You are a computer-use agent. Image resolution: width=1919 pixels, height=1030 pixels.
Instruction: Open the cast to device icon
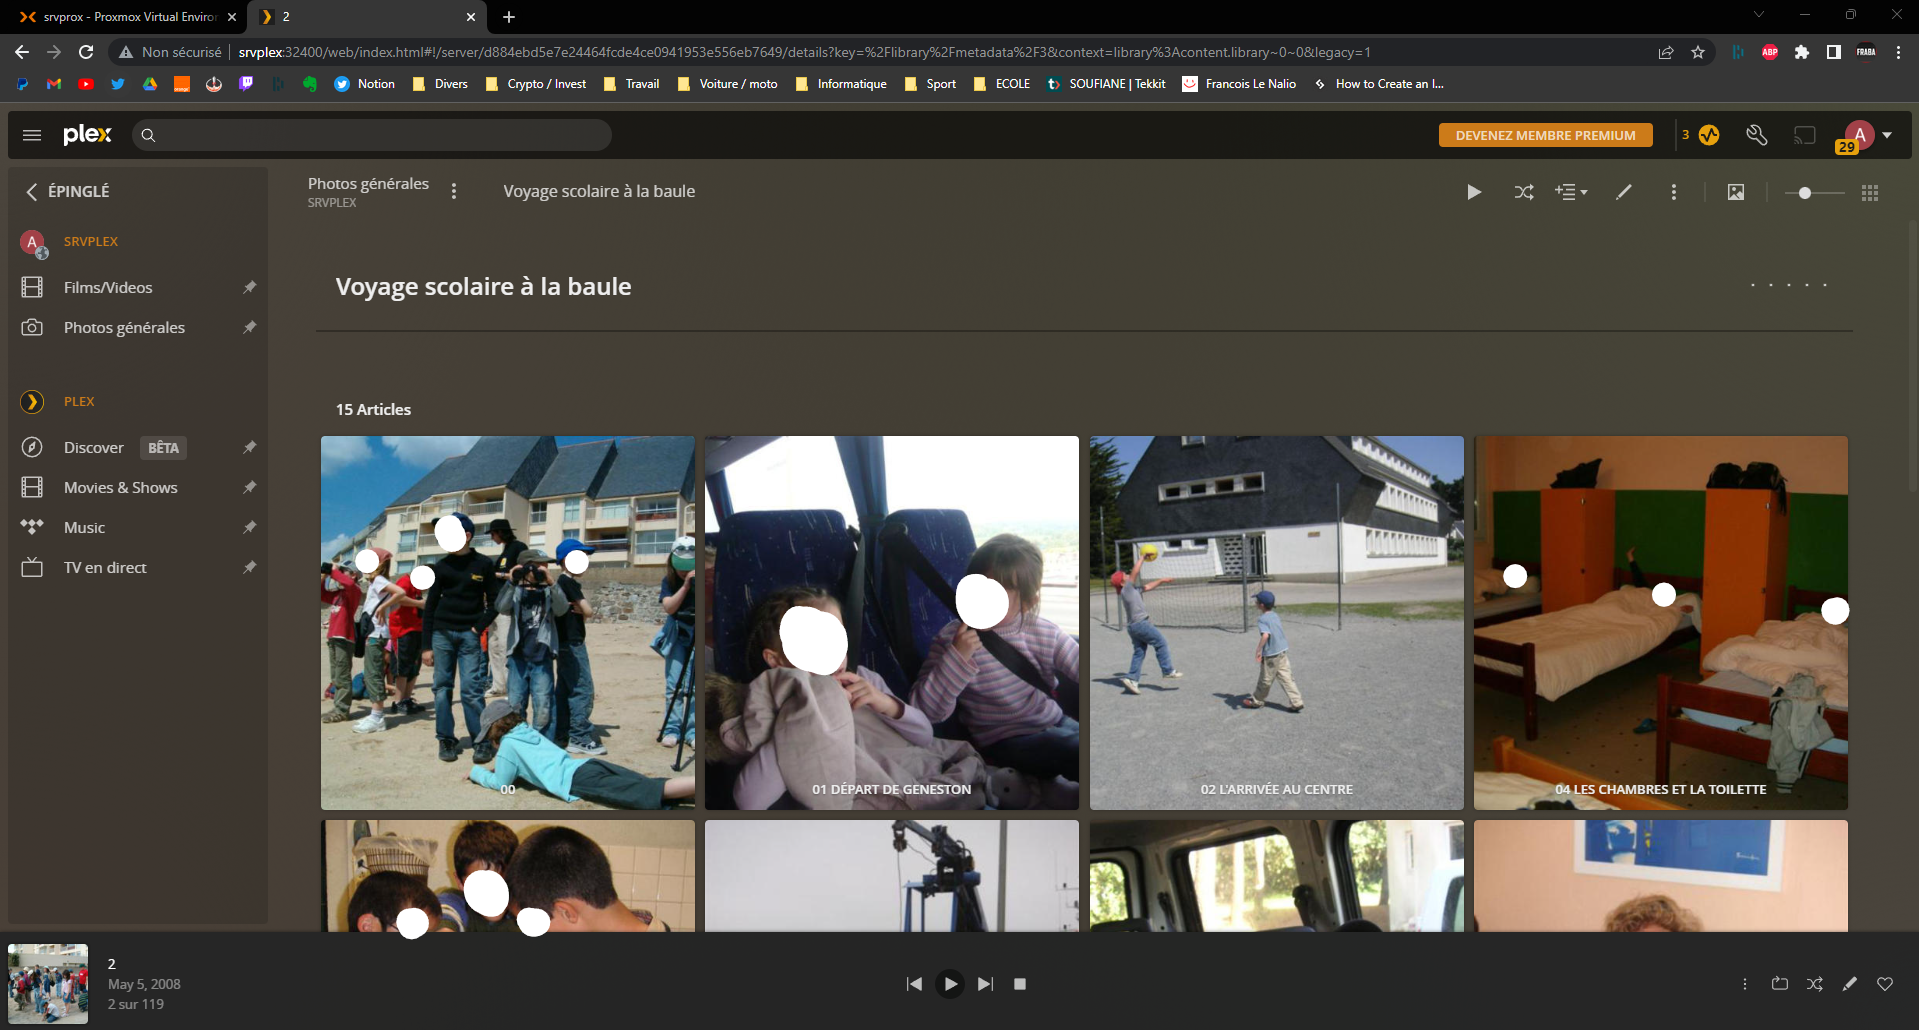(x=1805, y=135)
